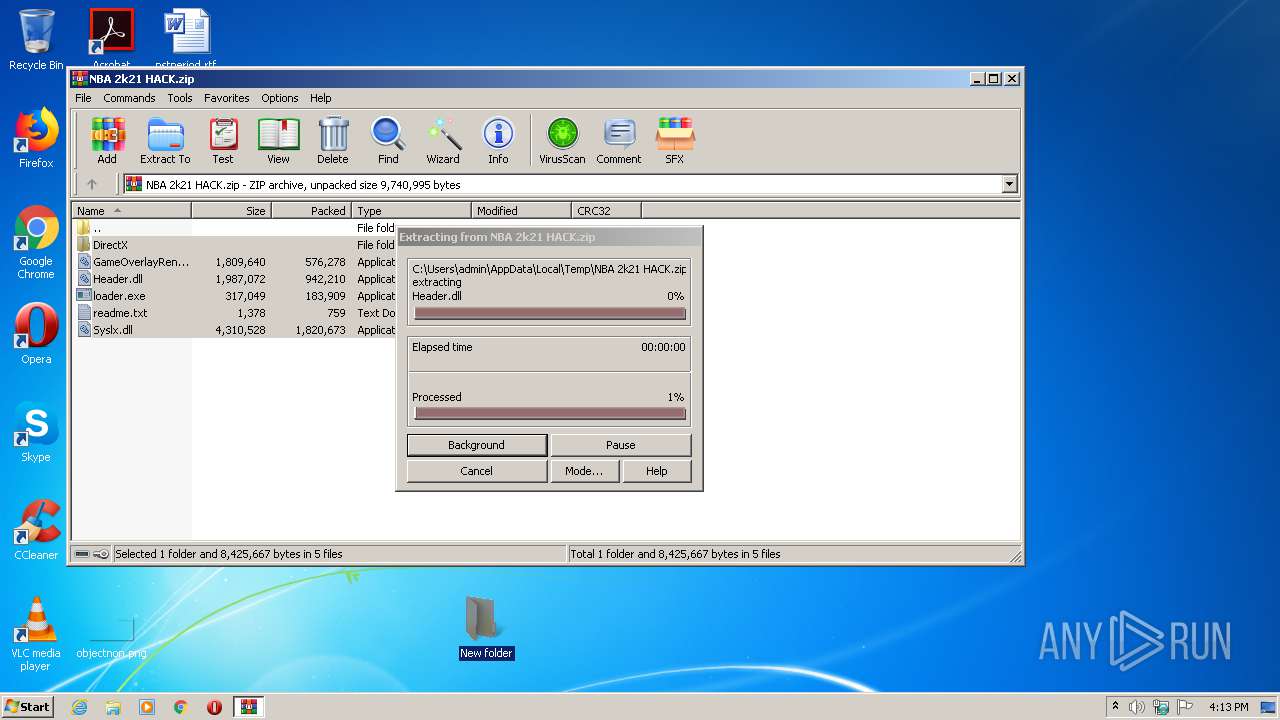Click the Background button in extraction dialog

click(477, 445)
